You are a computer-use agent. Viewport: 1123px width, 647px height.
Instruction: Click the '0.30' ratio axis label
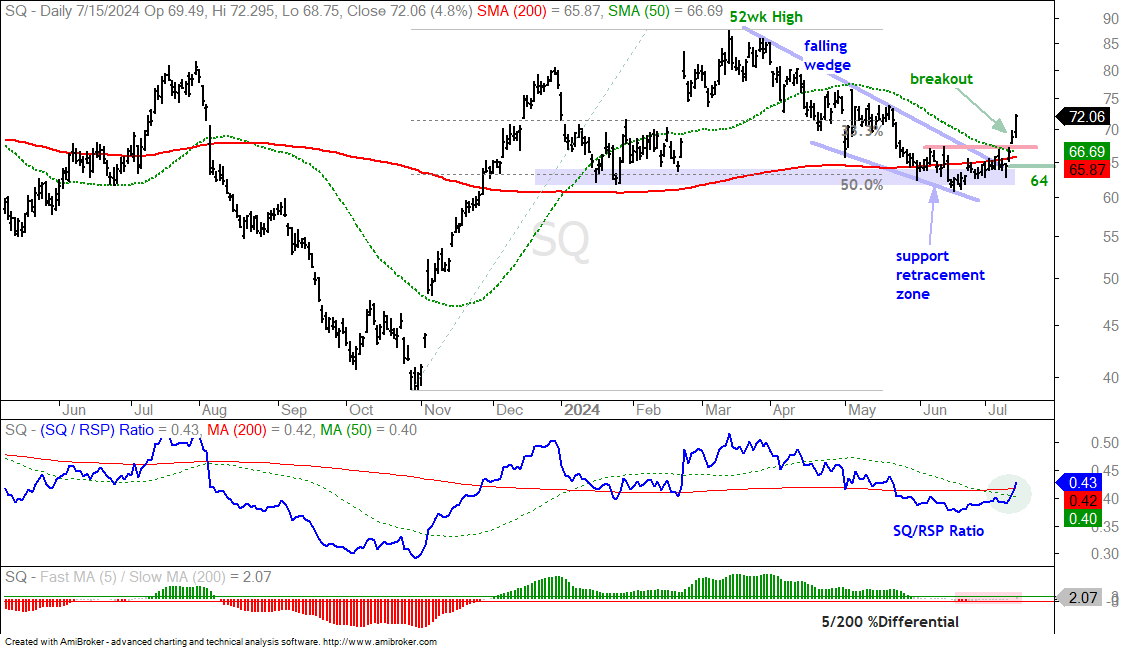coord(1104,554)
